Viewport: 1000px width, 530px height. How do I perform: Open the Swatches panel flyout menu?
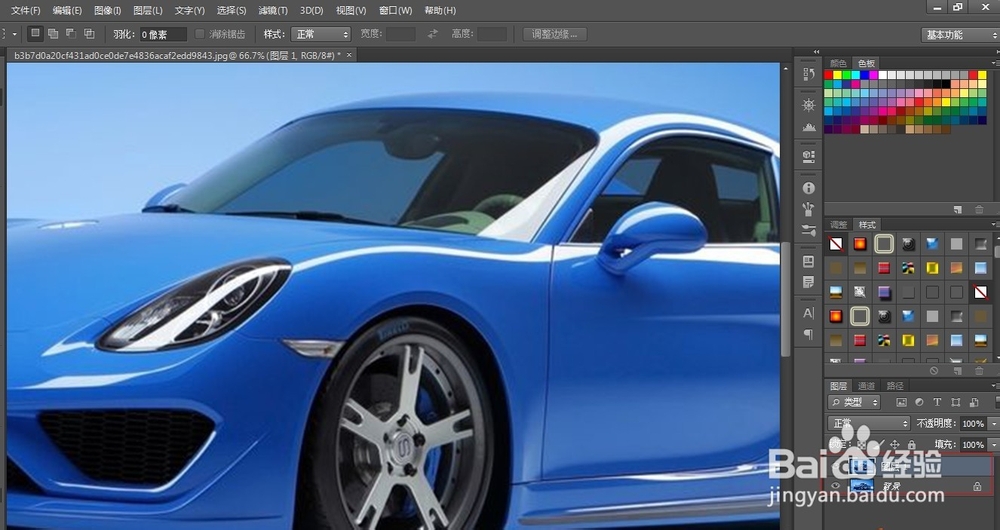click(x=995, y=63)
